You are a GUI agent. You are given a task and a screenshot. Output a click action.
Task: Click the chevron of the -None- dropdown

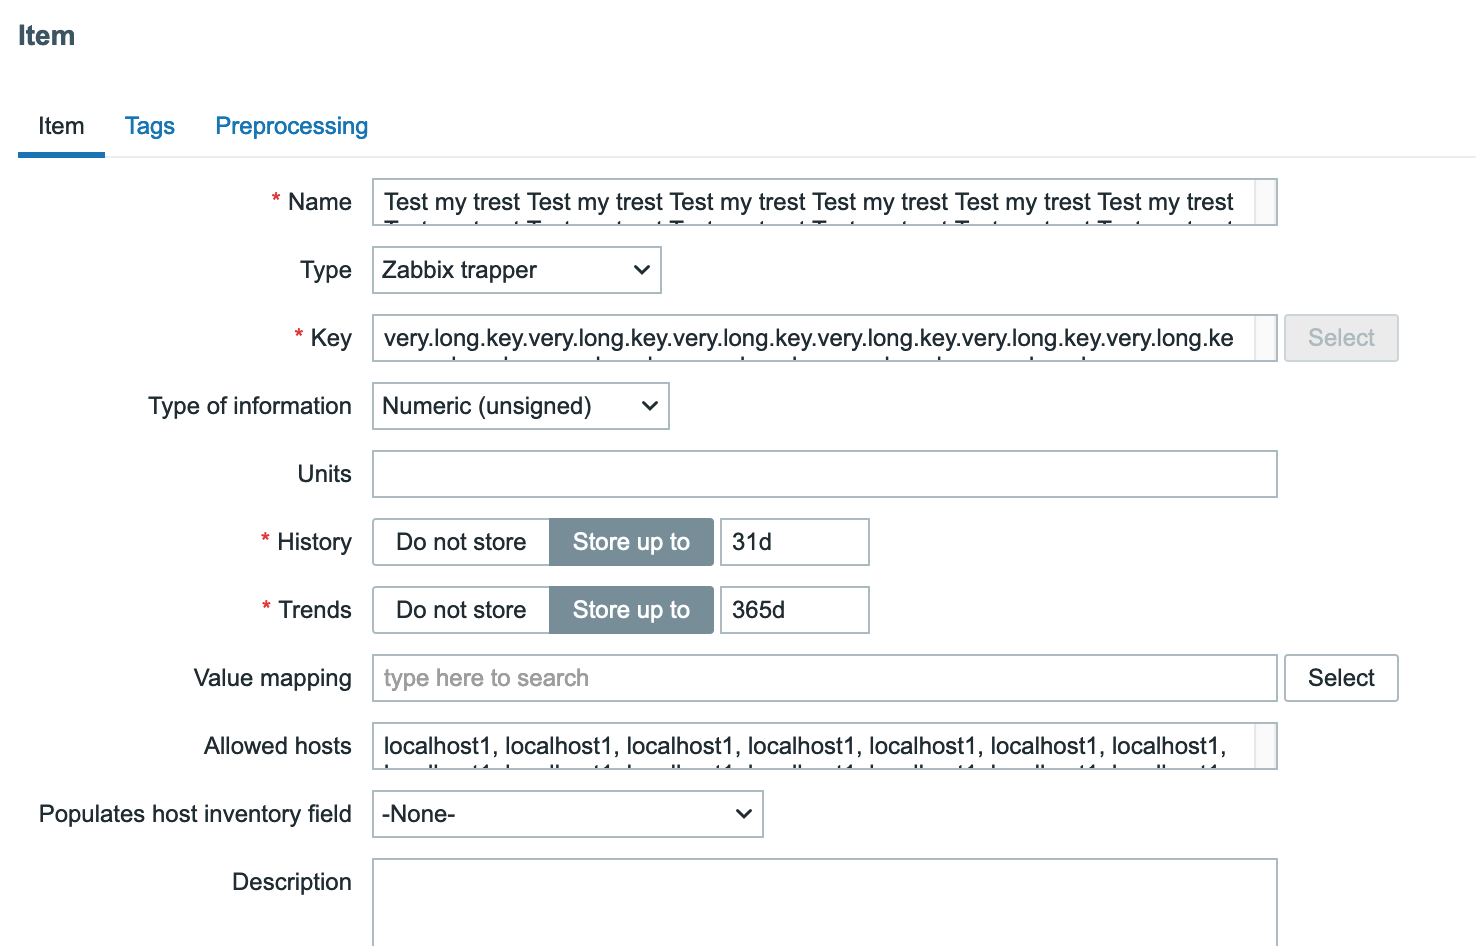744,814
